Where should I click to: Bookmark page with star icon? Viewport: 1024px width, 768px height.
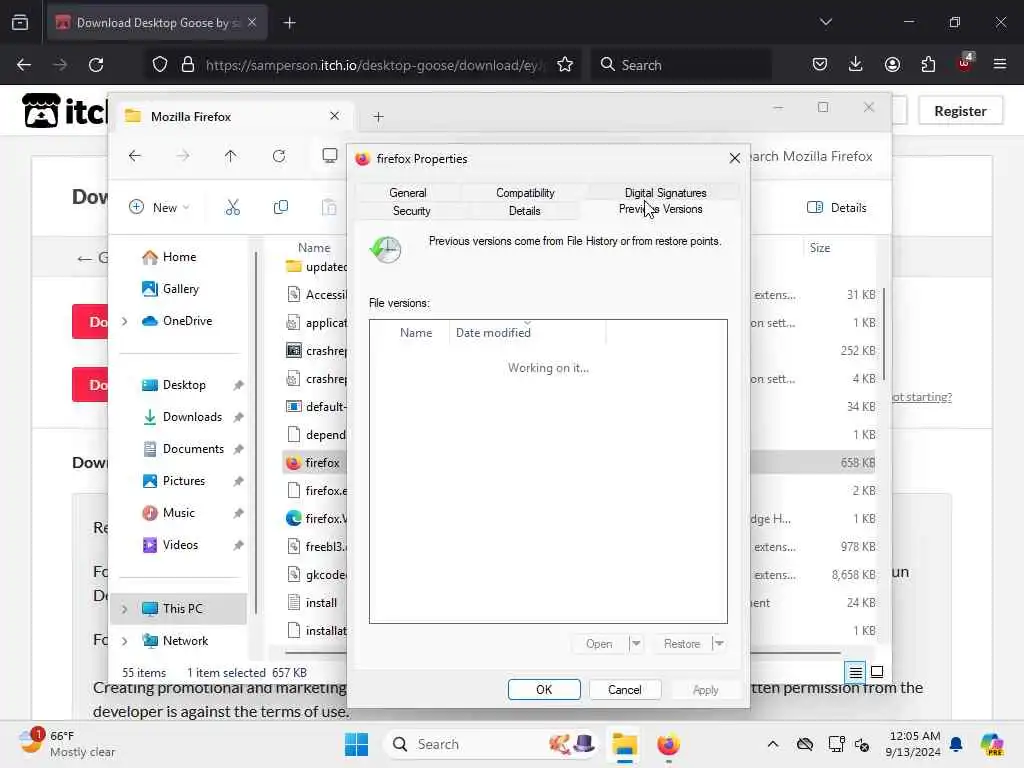coord(565,65)
